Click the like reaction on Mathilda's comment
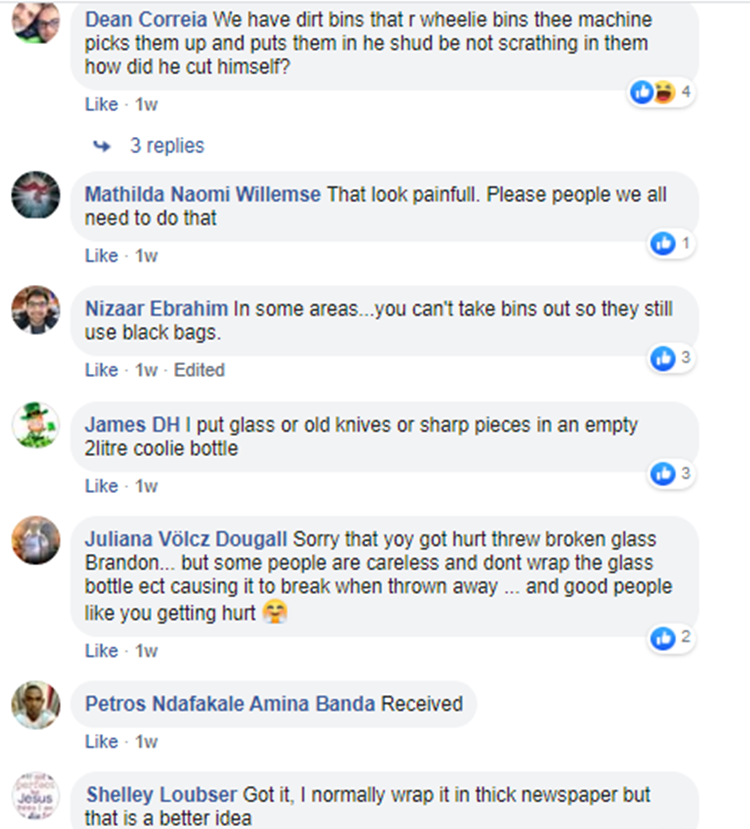The height and width of the screenshot is (829, 750). pos(663,244)
